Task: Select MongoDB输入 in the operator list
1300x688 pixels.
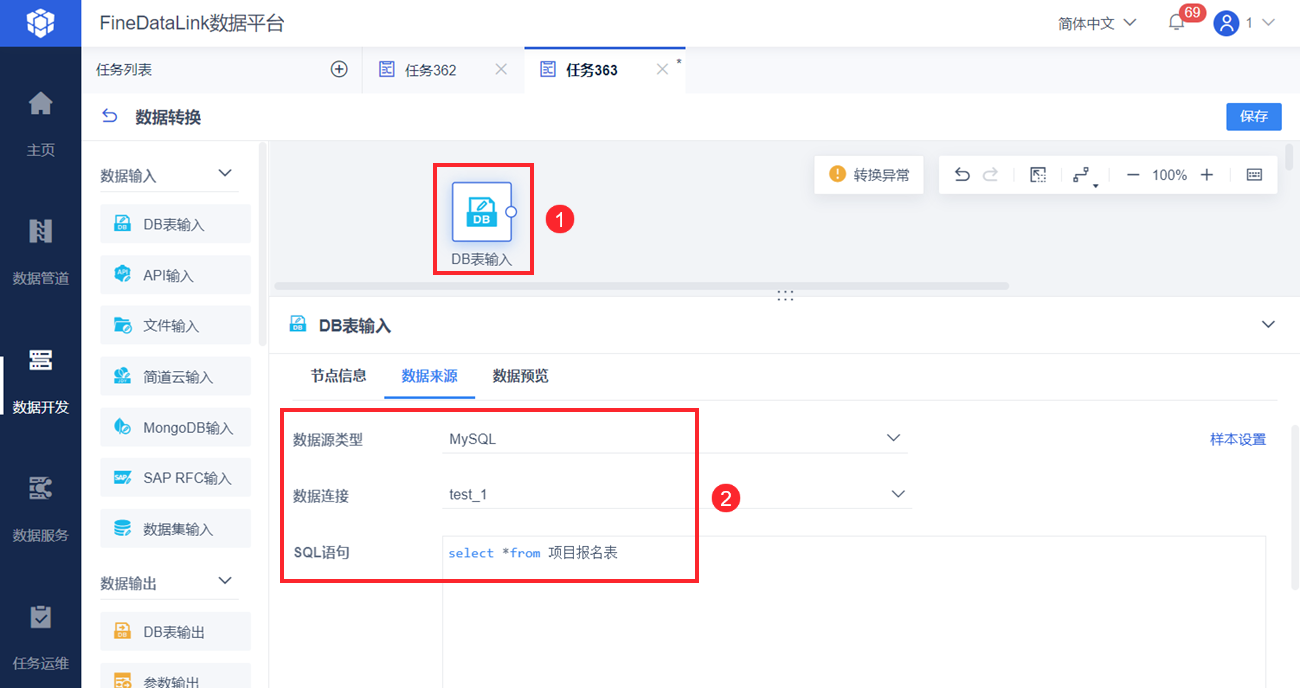Action: coord(175,427)
